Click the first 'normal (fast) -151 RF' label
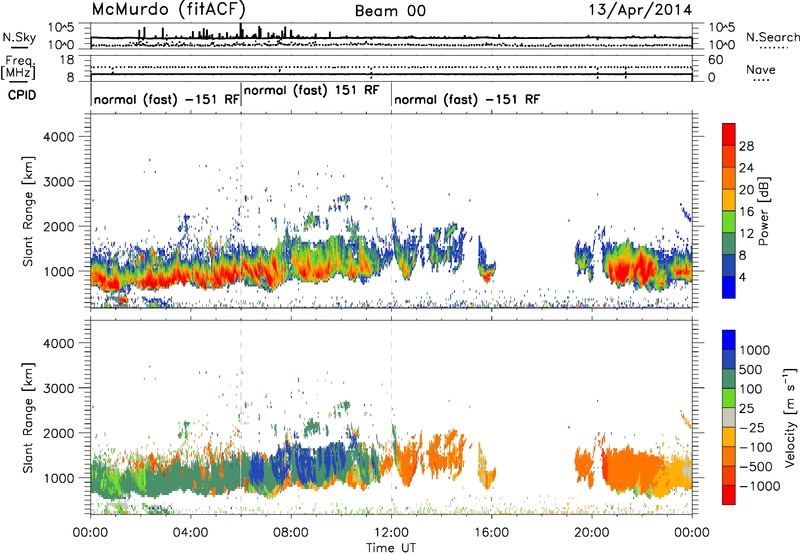This screenshot has height=554, width=800. tap(166, 99)
